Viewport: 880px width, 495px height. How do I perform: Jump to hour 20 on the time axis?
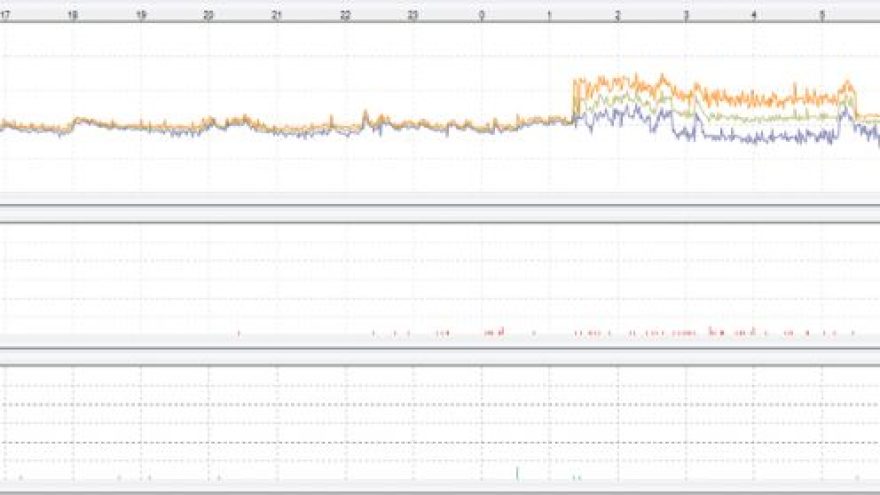coord(208,16)
